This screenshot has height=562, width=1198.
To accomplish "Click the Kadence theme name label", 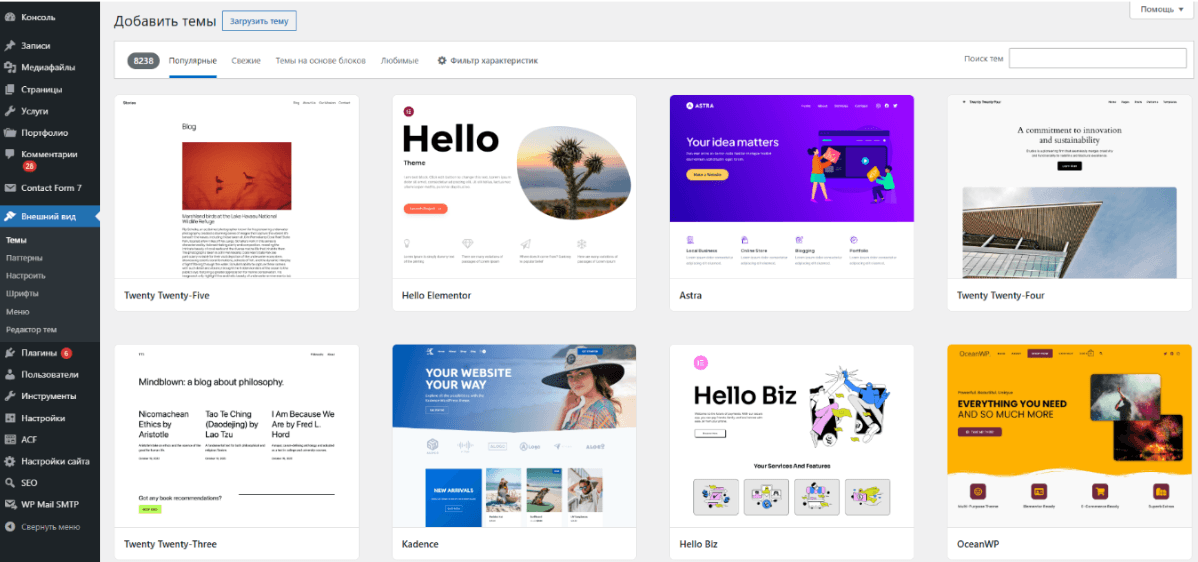I will pyautogui.click(x=420, y=544).
